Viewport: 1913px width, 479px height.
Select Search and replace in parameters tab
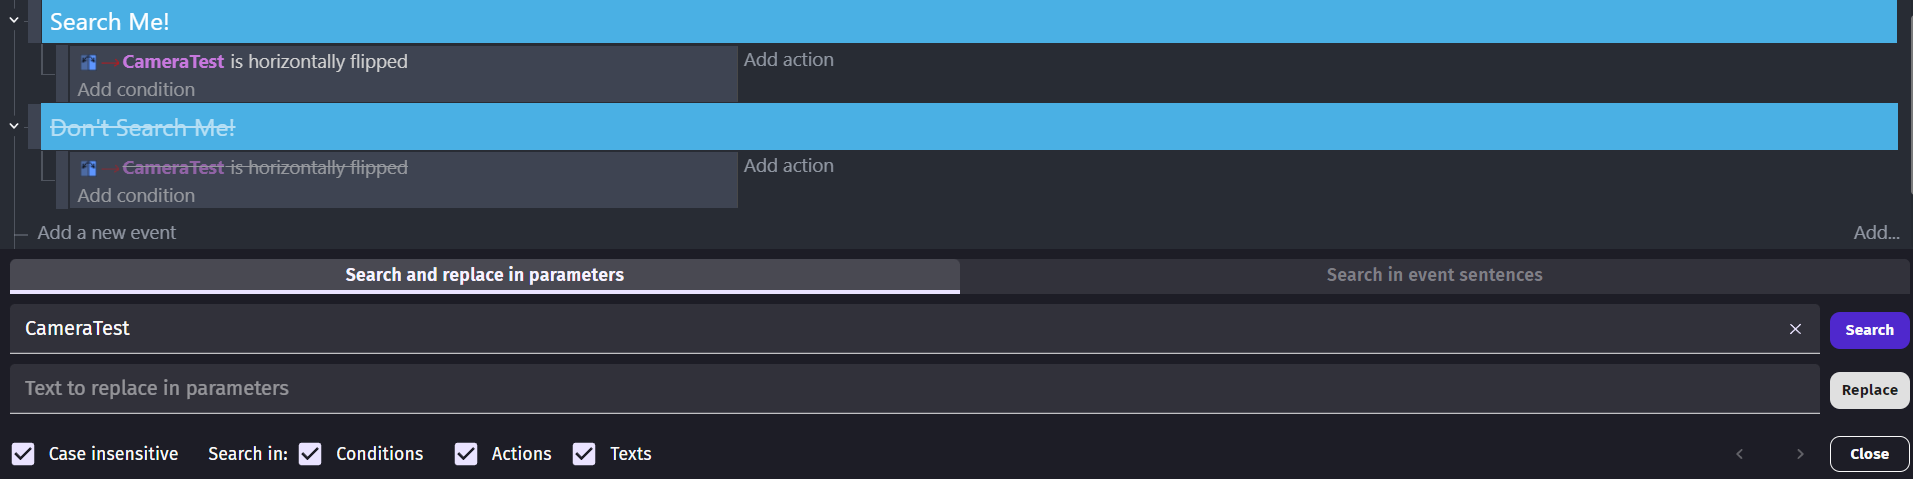click(x=485, y=275)
